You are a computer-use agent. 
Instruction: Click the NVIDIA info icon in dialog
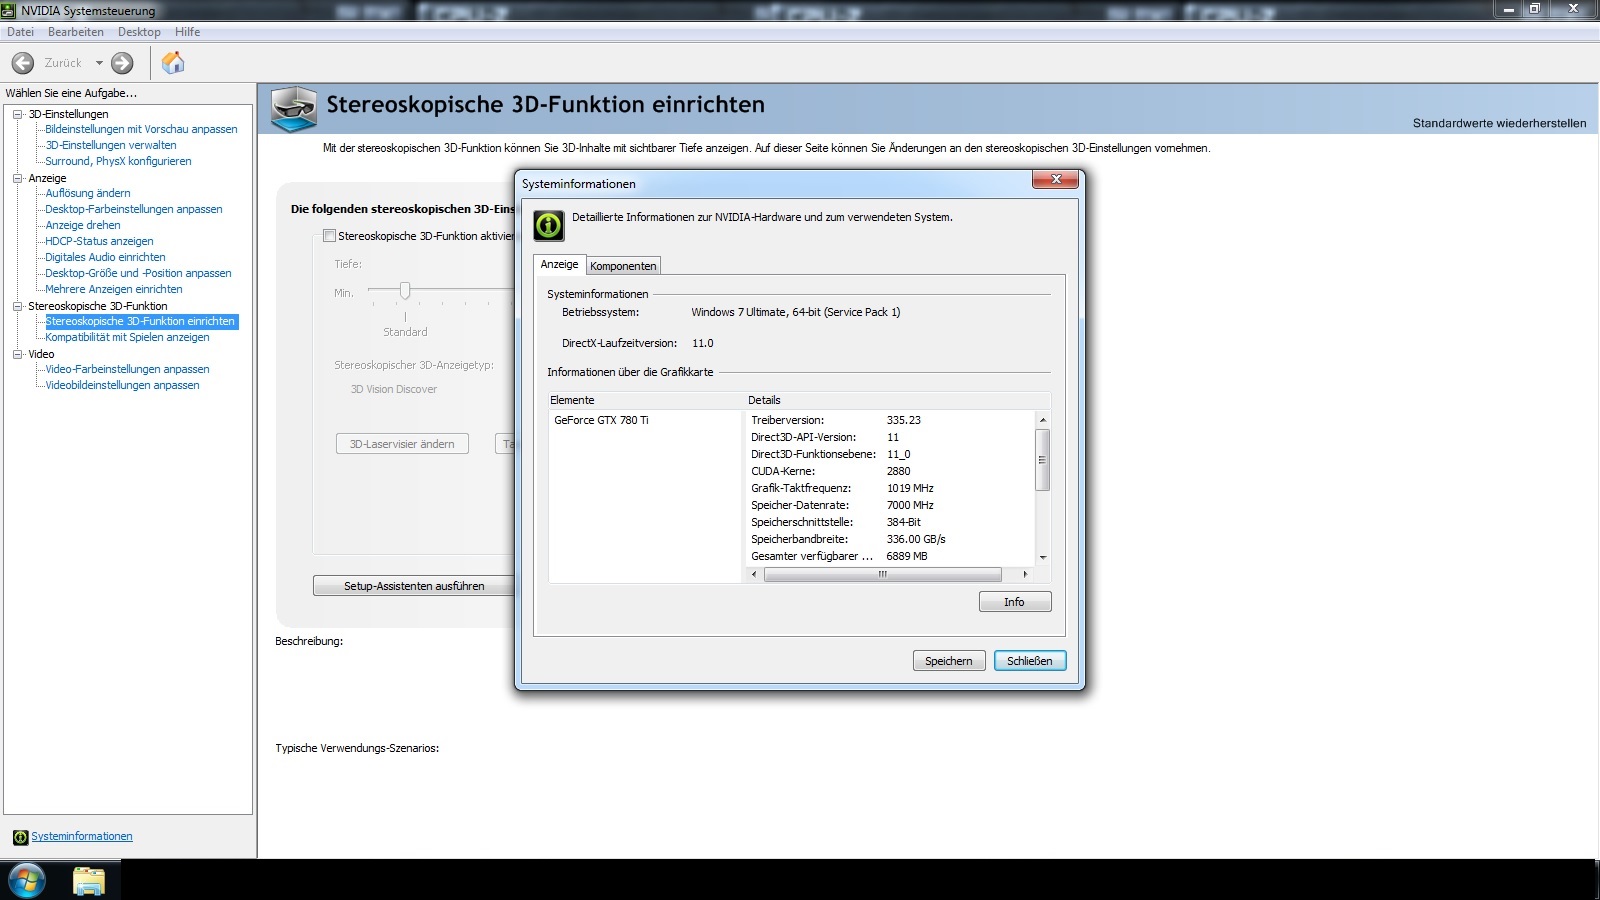(x=549, y=225)
